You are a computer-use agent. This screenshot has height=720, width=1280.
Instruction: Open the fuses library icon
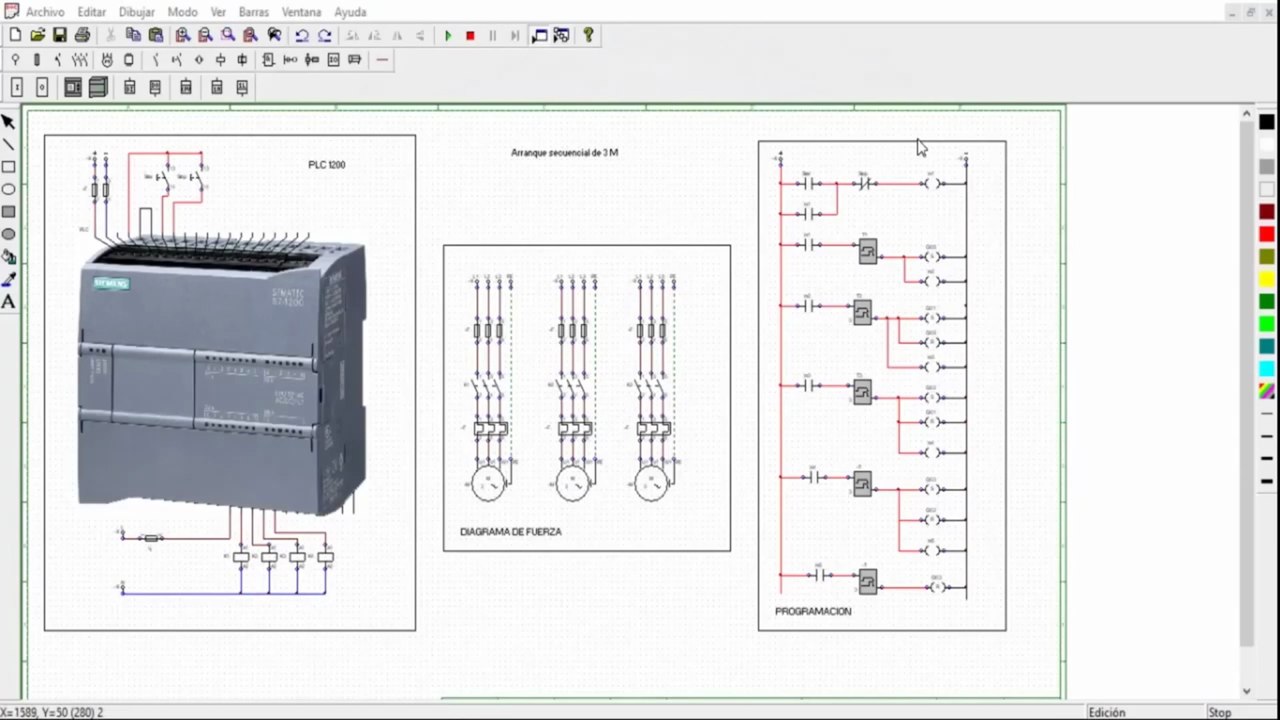coord(37,60)
